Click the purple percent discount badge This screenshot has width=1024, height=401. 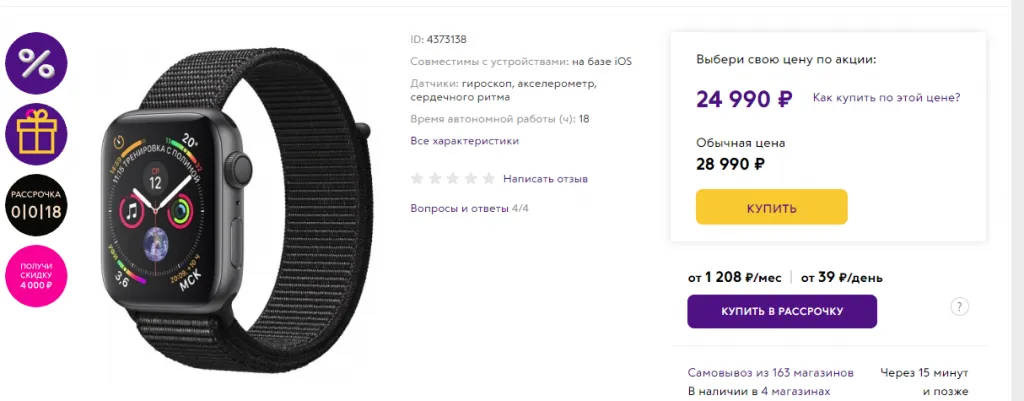pos(37,62)
